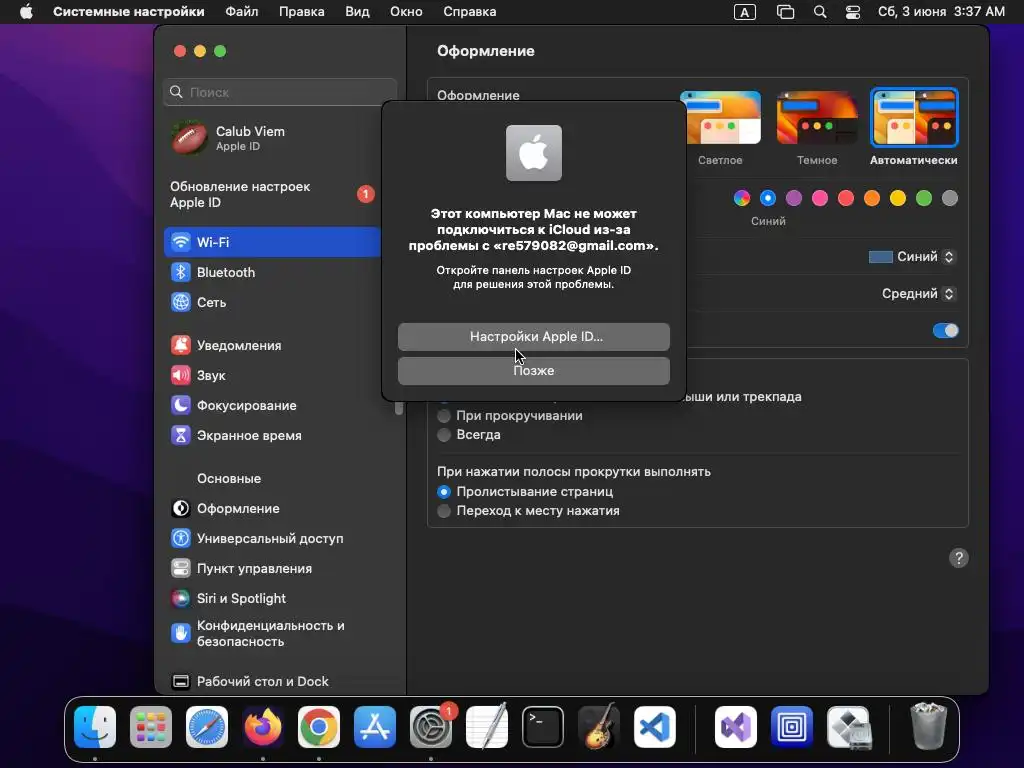
Task: Open the Вид menu
Action: [x=357, y=12]
